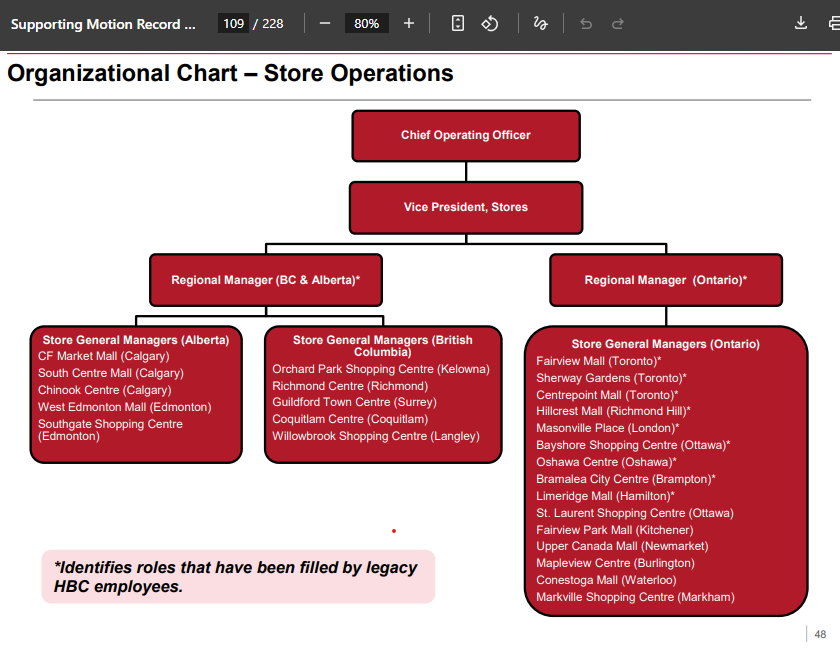Image resolution: width=840 pixels, height=654 pixels.
Task: Click Limeridge Mall (Hamilton) entry
Action: pyautogui.click(x=605, y=497)
